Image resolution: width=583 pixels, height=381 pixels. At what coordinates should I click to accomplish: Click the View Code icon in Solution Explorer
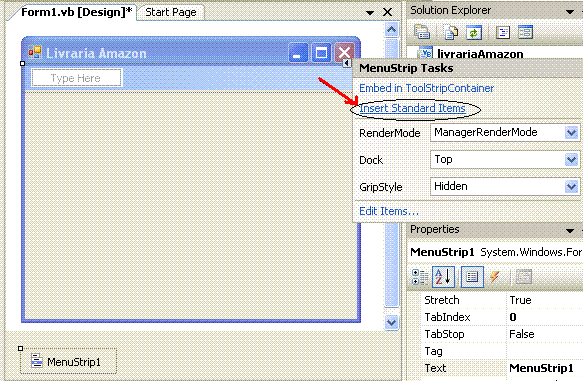point(503,33)
